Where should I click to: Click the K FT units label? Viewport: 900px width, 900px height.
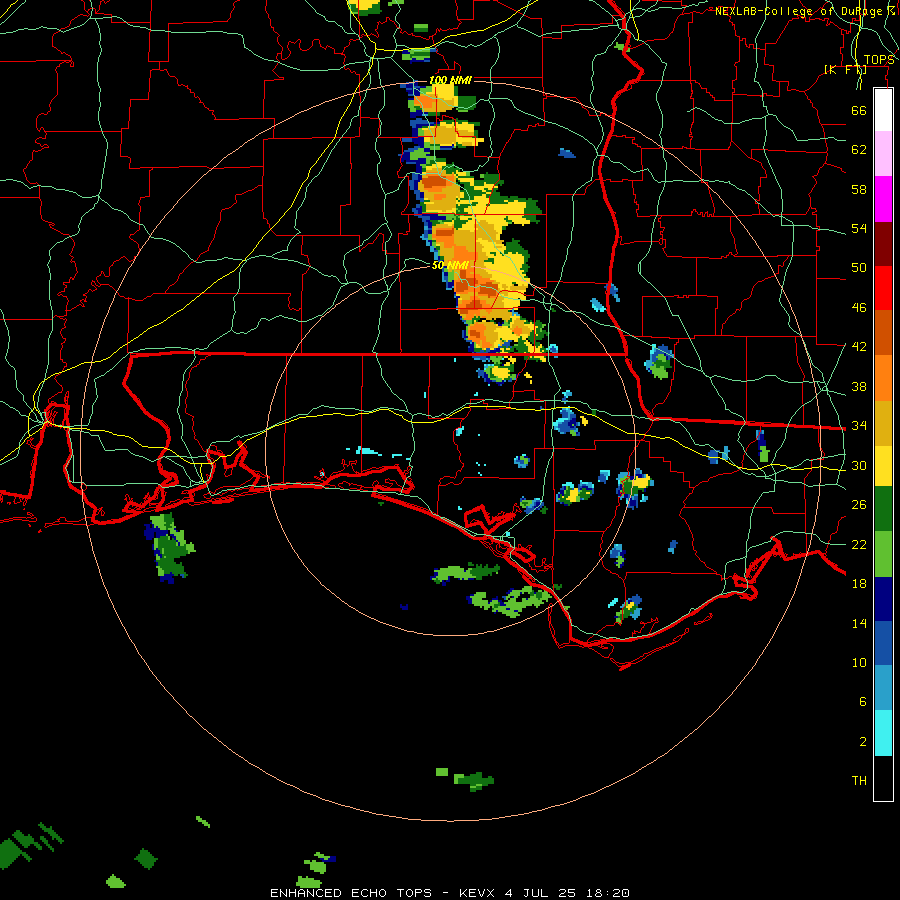845,69
